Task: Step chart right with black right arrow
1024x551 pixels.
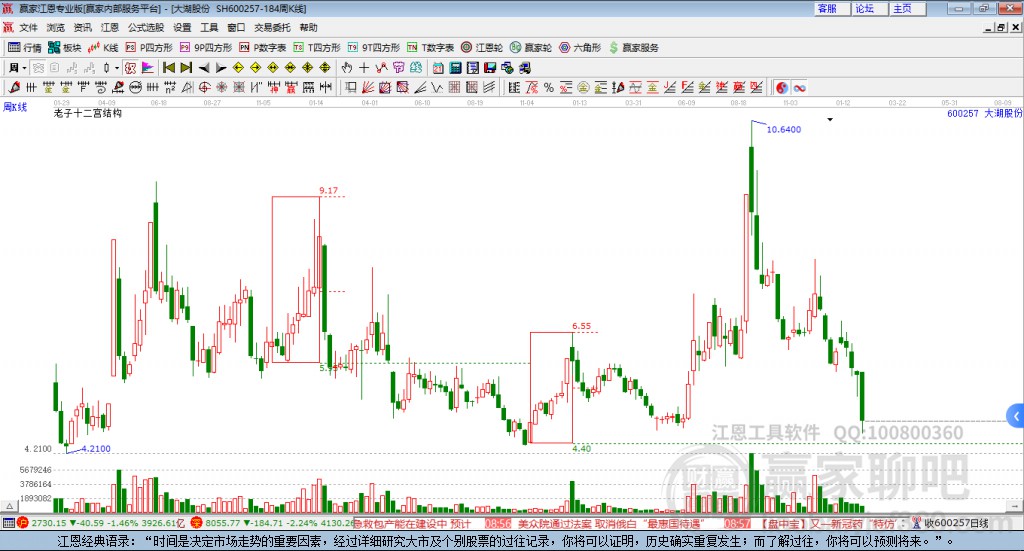Action: pos(221,68)
